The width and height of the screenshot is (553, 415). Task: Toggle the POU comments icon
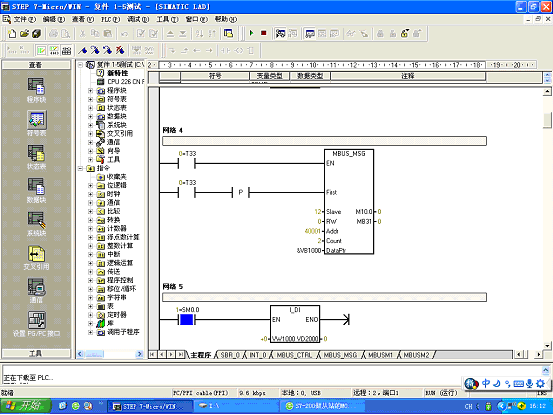[42, 50]
